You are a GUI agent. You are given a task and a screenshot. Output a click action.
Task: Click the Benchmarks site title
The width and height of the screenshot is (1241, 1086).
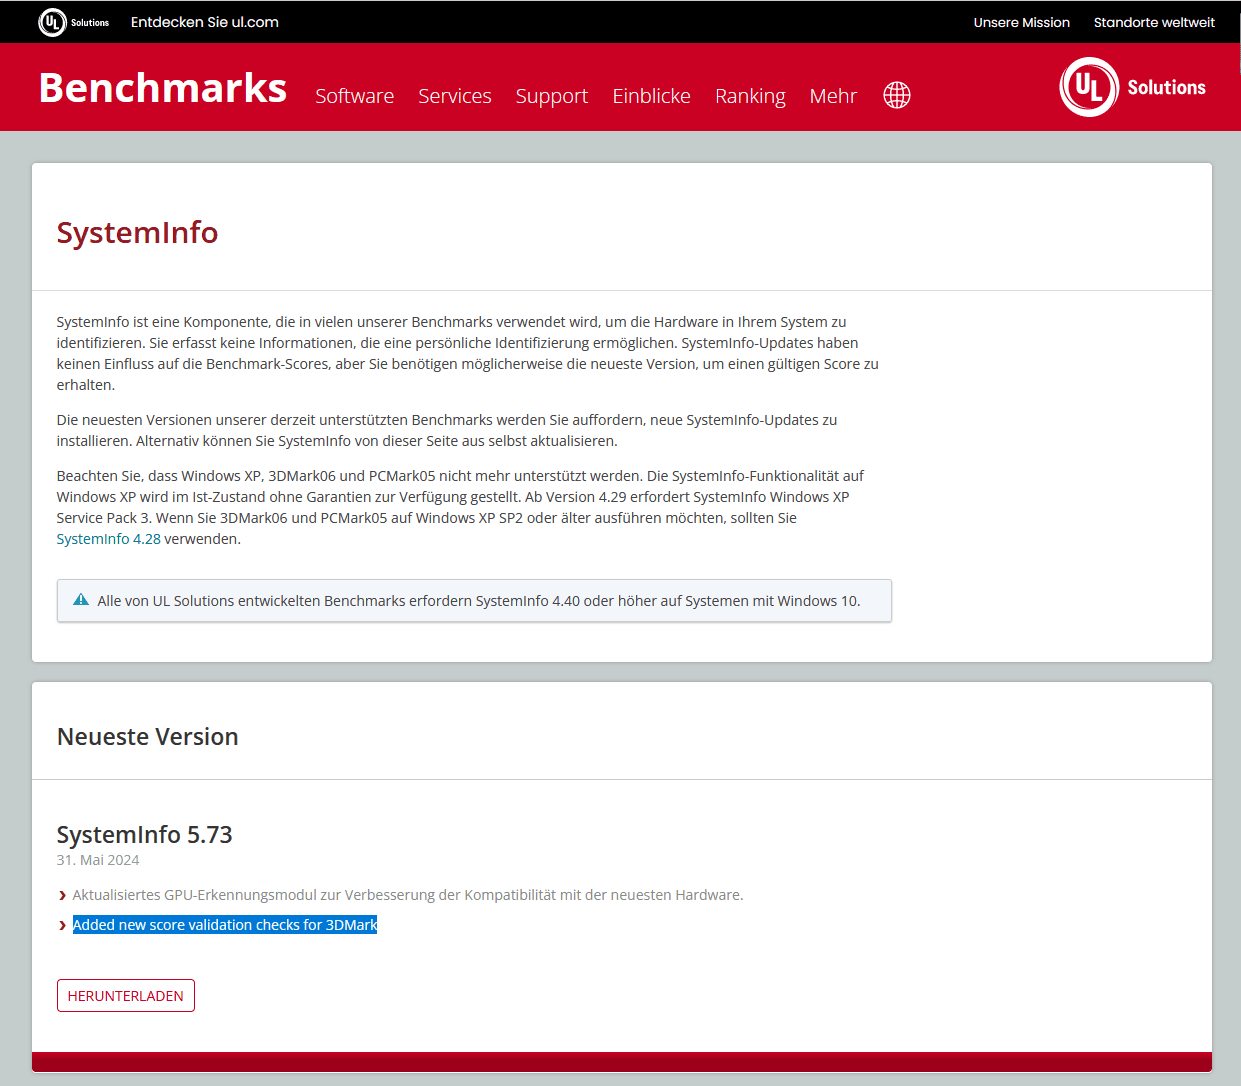163,88
